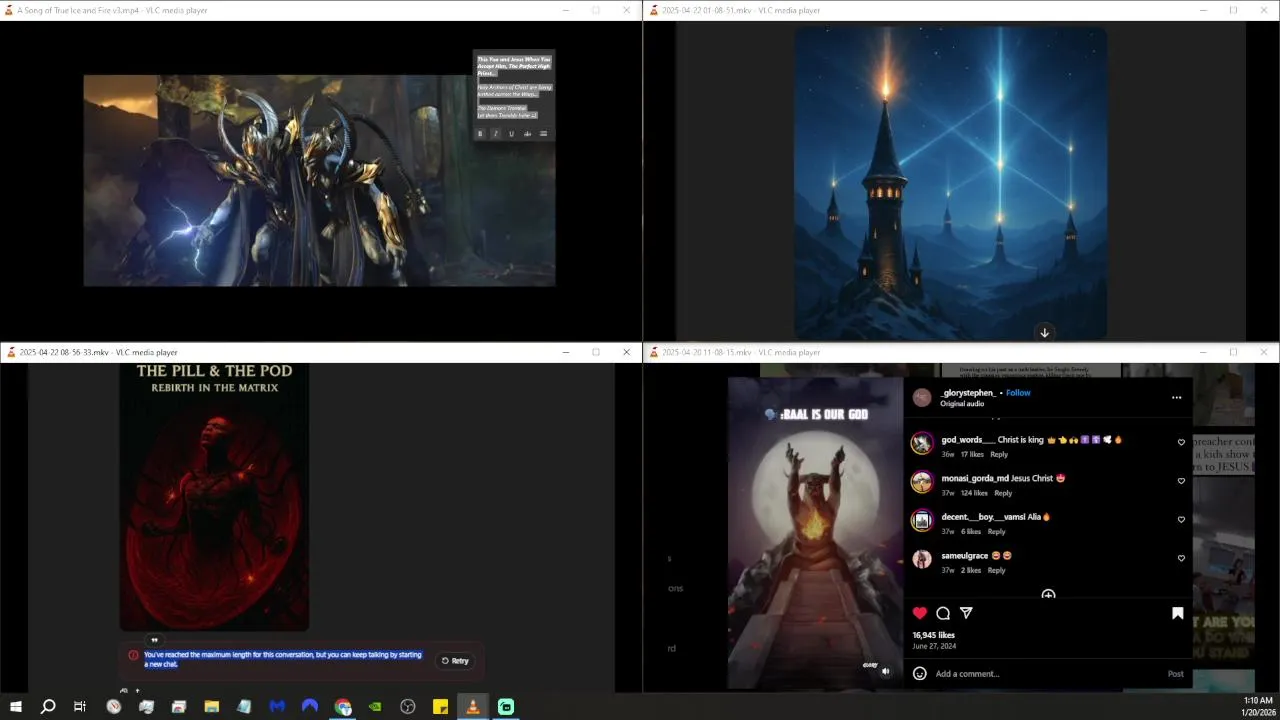
Task: Open the three-dot options menu on the post
Action: pyautogui.click(x=1176, y=398)
